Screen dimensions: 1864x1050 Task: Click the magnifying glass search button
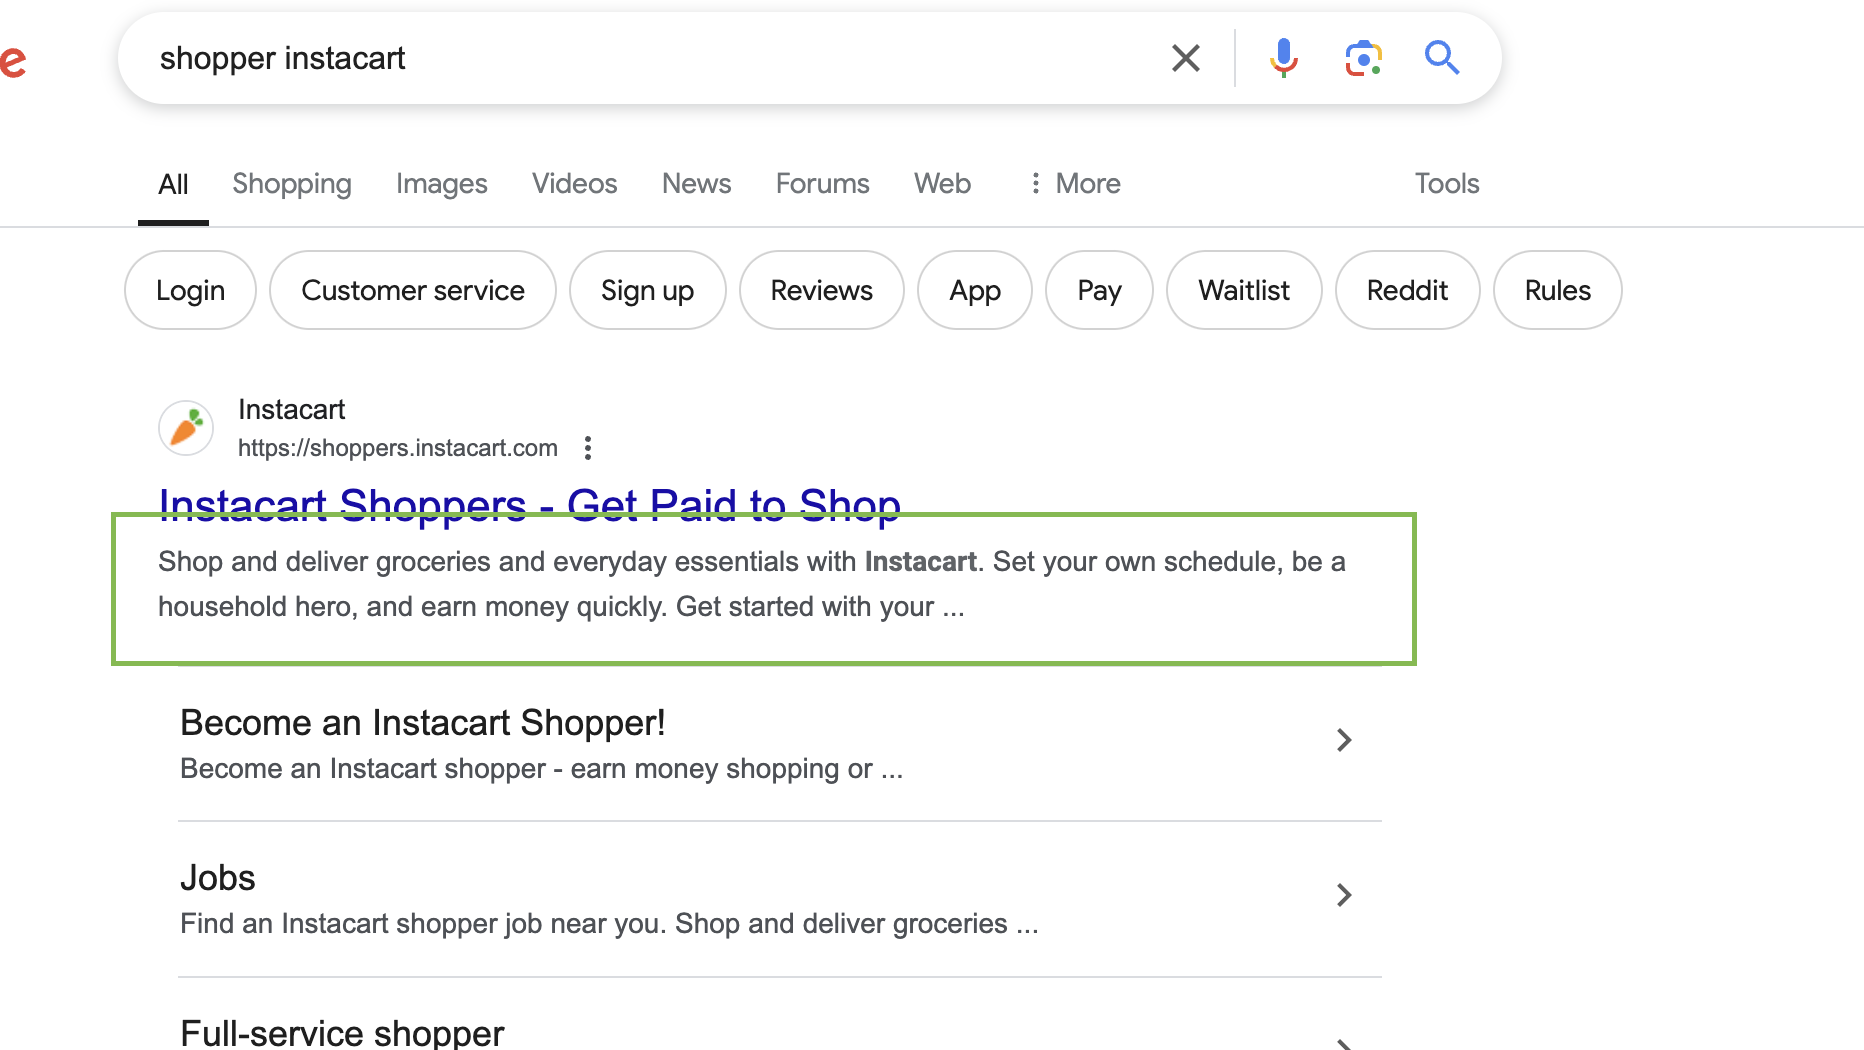[x=1442, y=58]
